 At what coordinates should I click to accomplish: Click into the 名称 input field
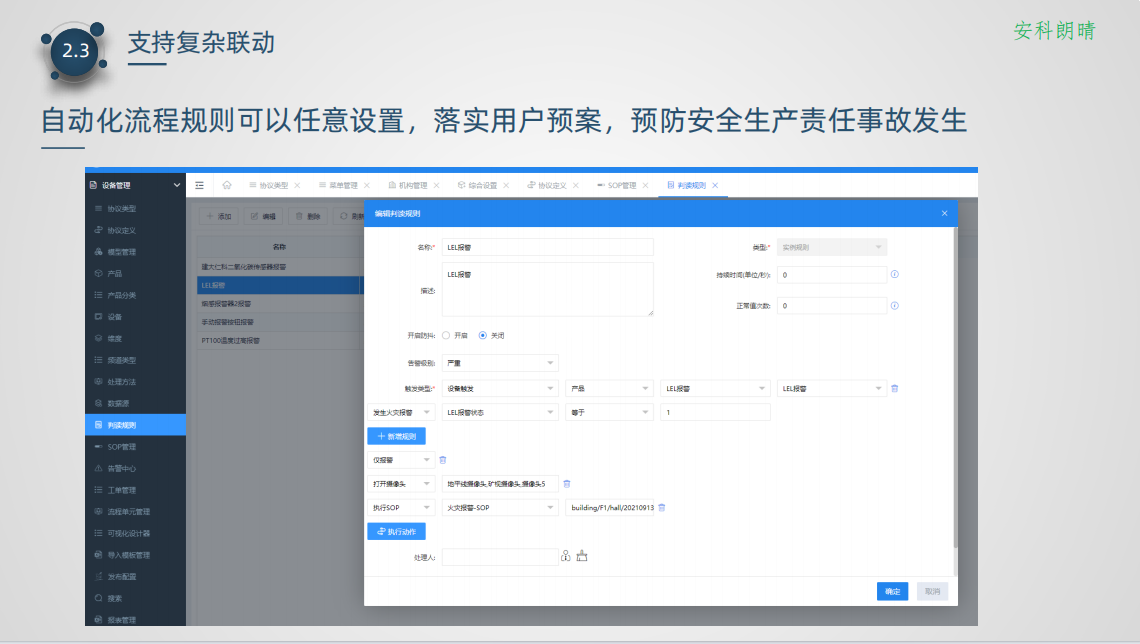[547, 247]
